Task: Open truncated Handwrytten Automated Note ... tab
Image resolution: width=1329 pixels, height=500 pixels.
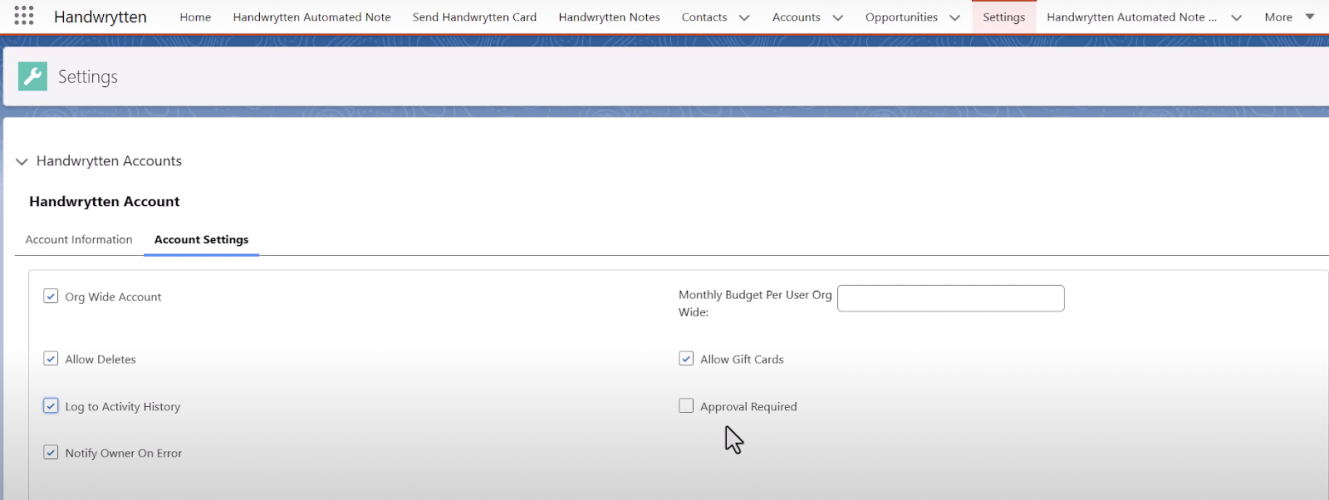Action: [x=1132, y=17]
